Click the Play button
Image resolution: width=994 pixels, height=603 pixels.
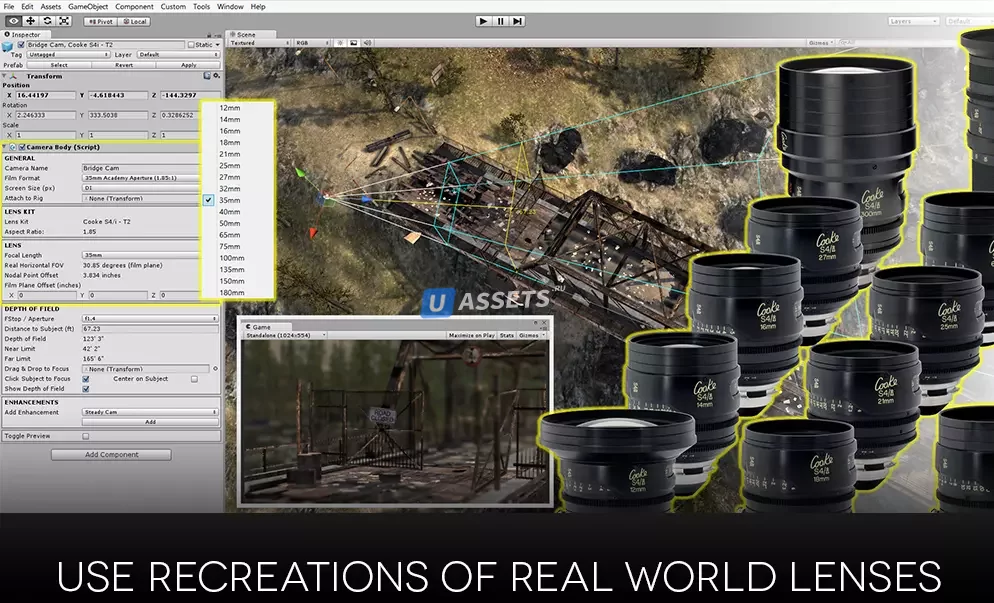click(484, 21)
